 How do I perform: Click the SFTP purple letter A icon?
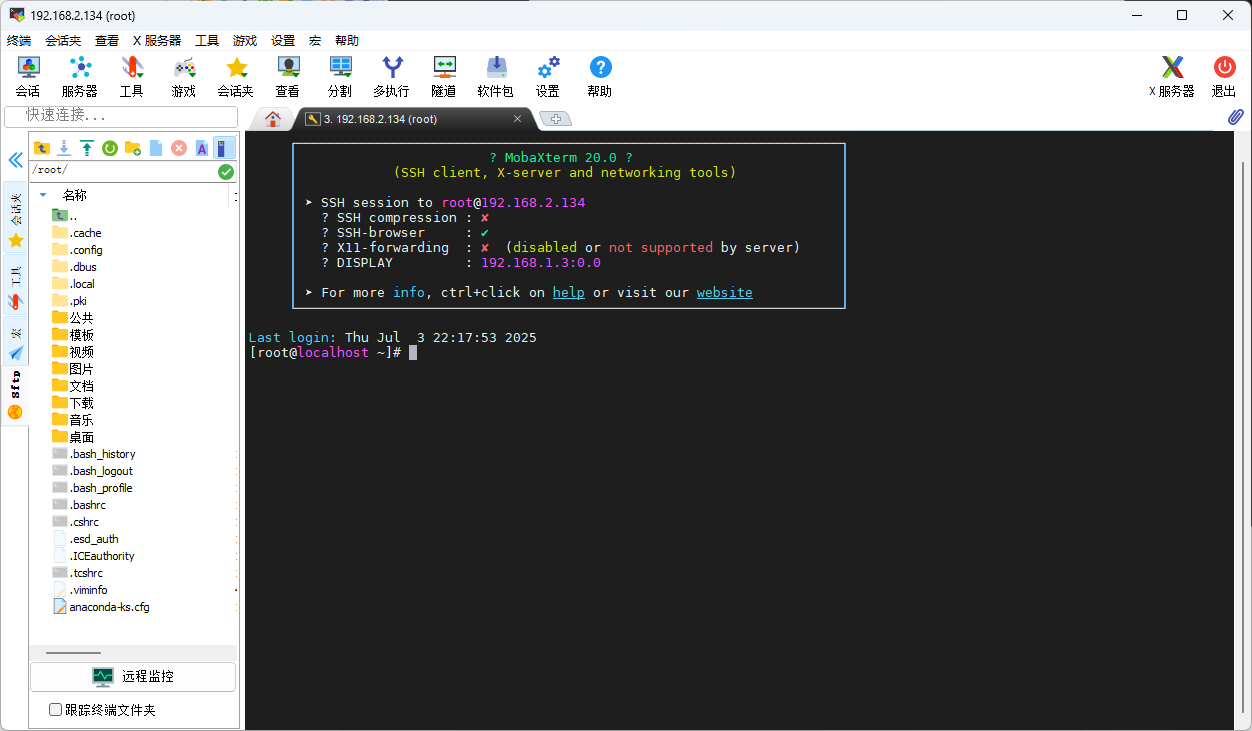(202, 148)
